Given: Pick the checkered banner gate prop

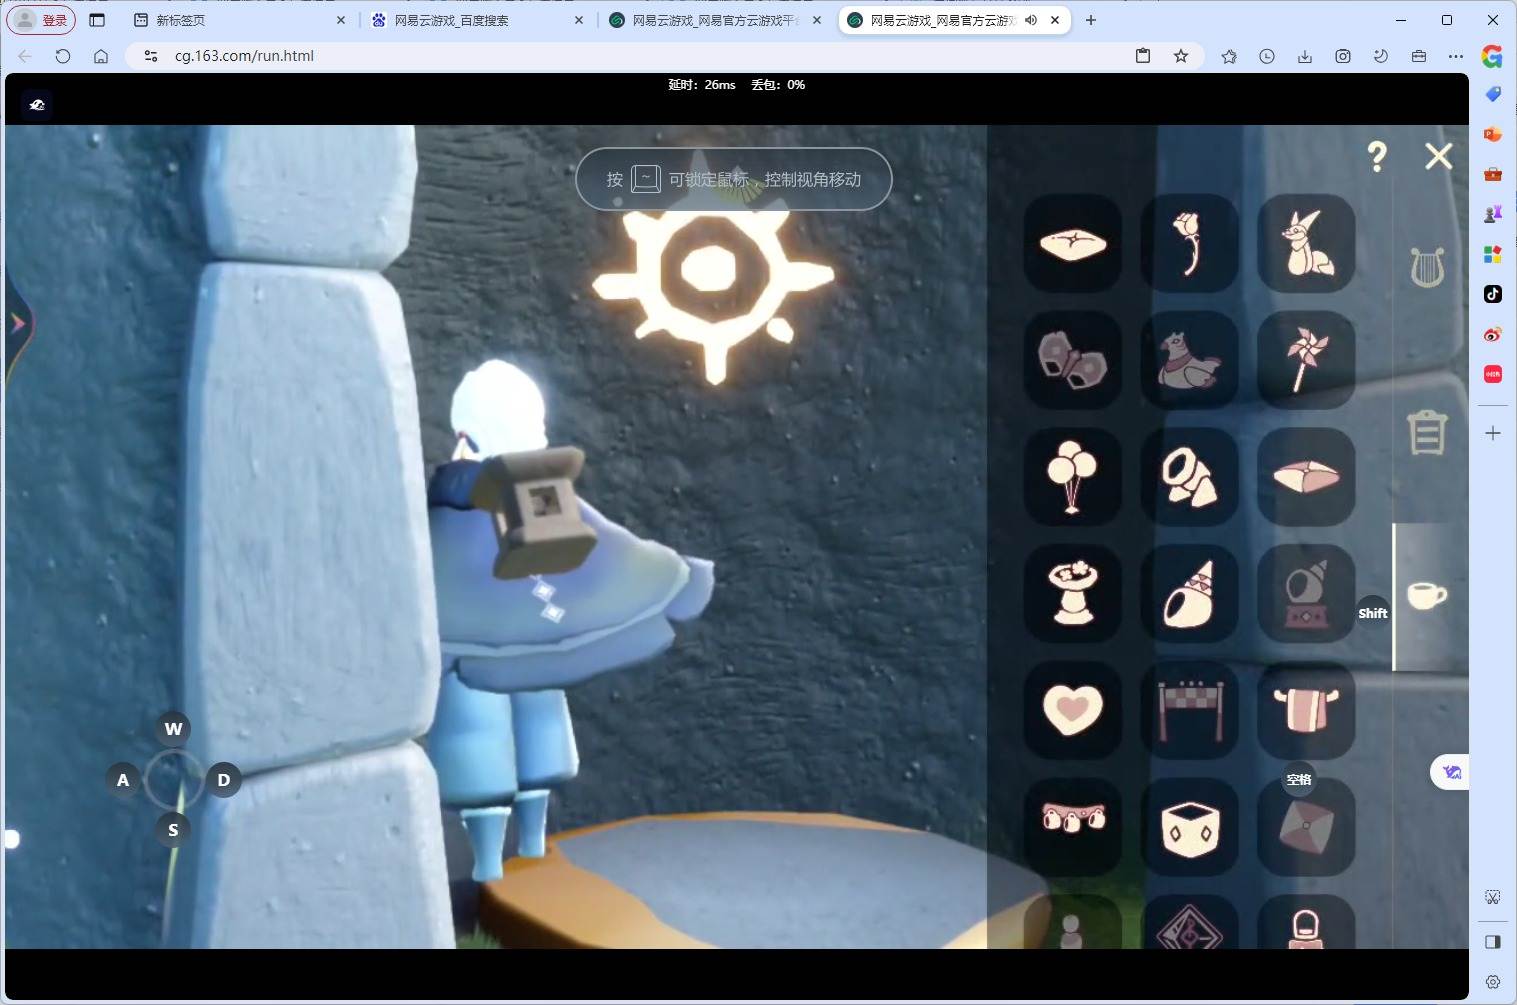Looking at the screenshot, I should pos(1189,710).
